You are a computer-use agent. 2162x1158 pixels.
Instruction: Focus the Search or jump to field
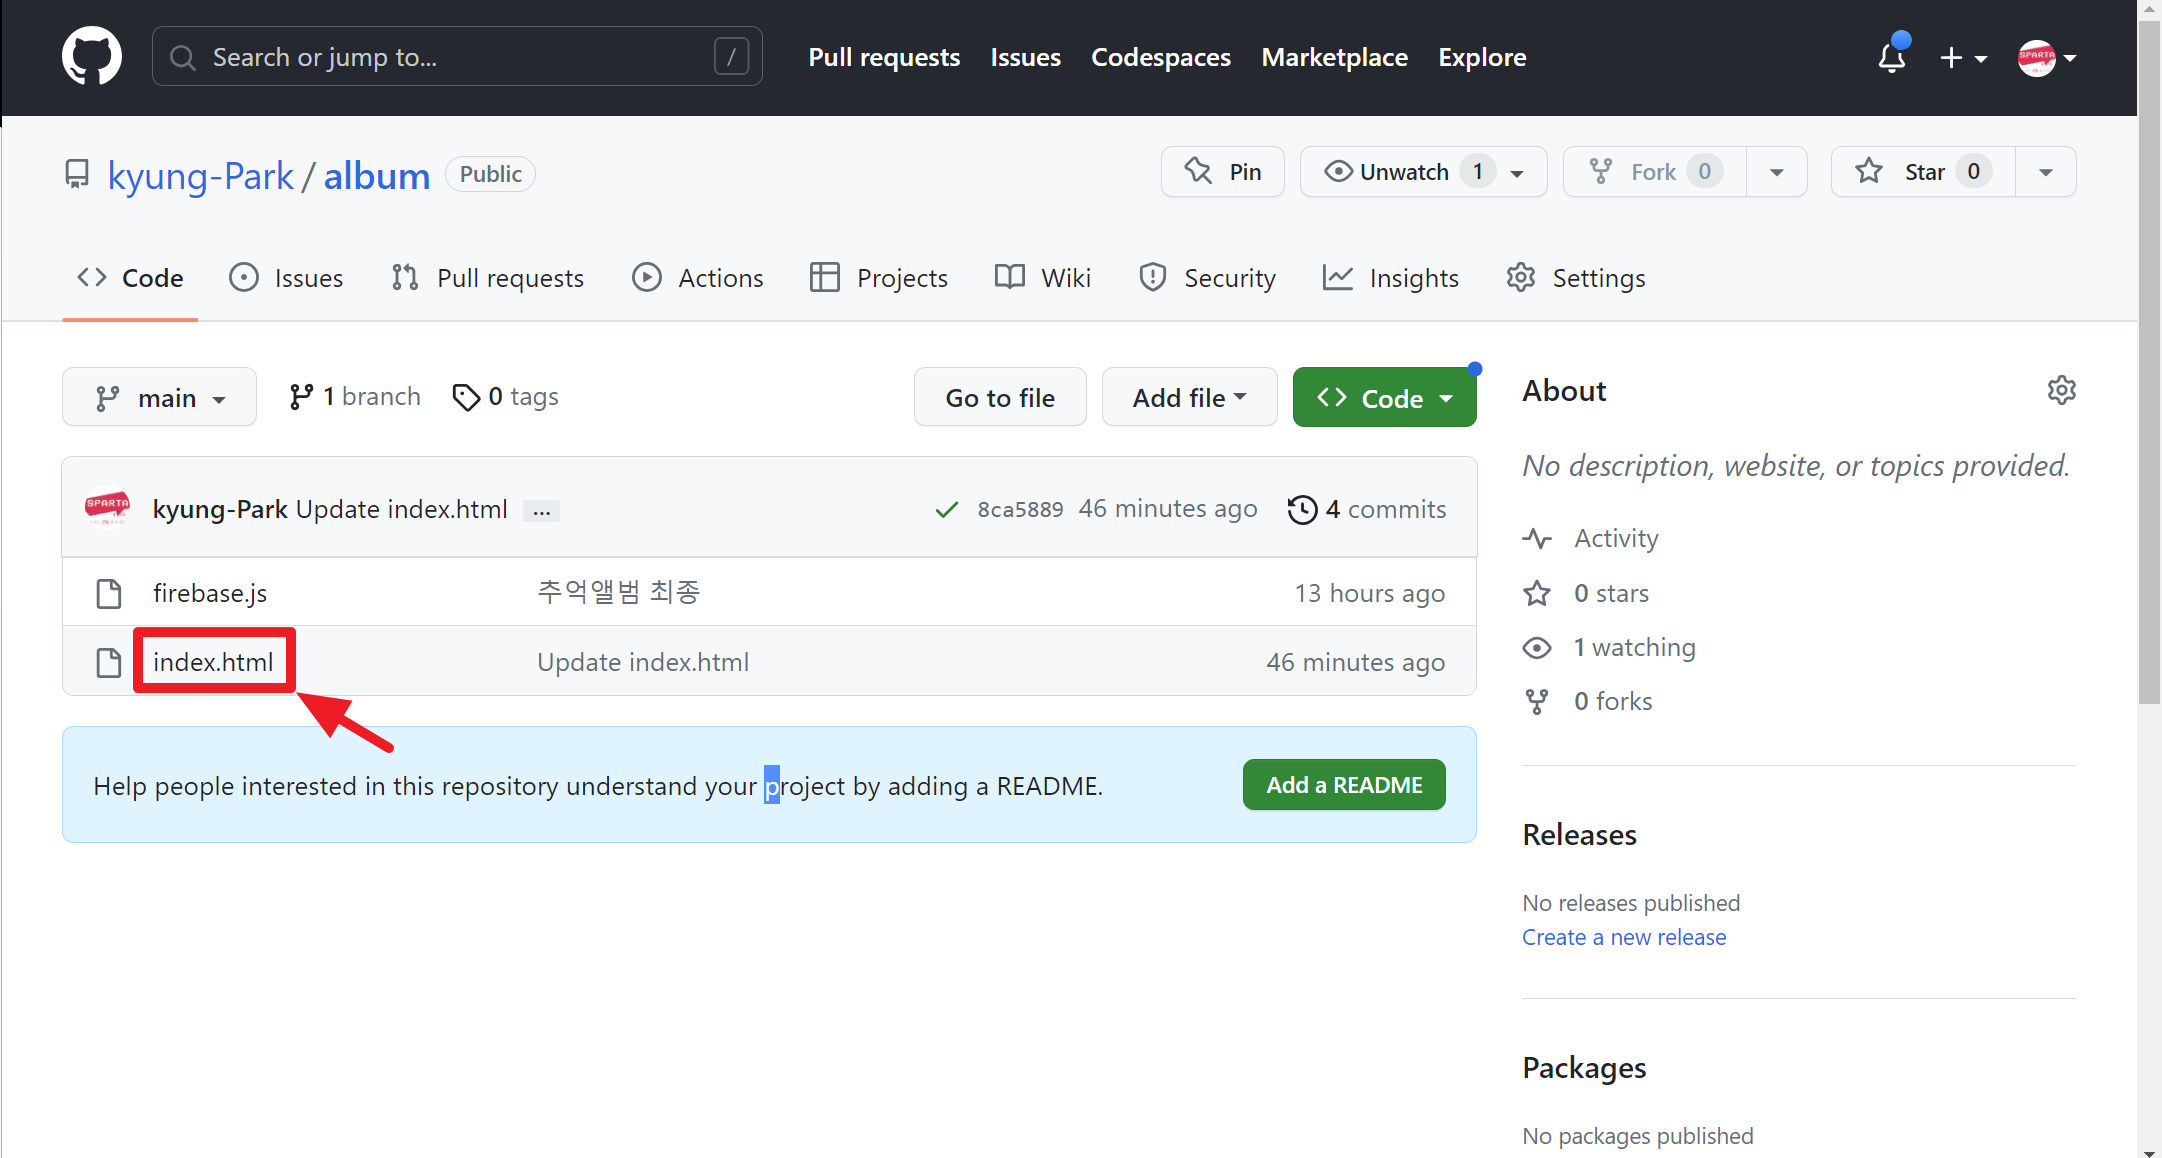(456, 57)
